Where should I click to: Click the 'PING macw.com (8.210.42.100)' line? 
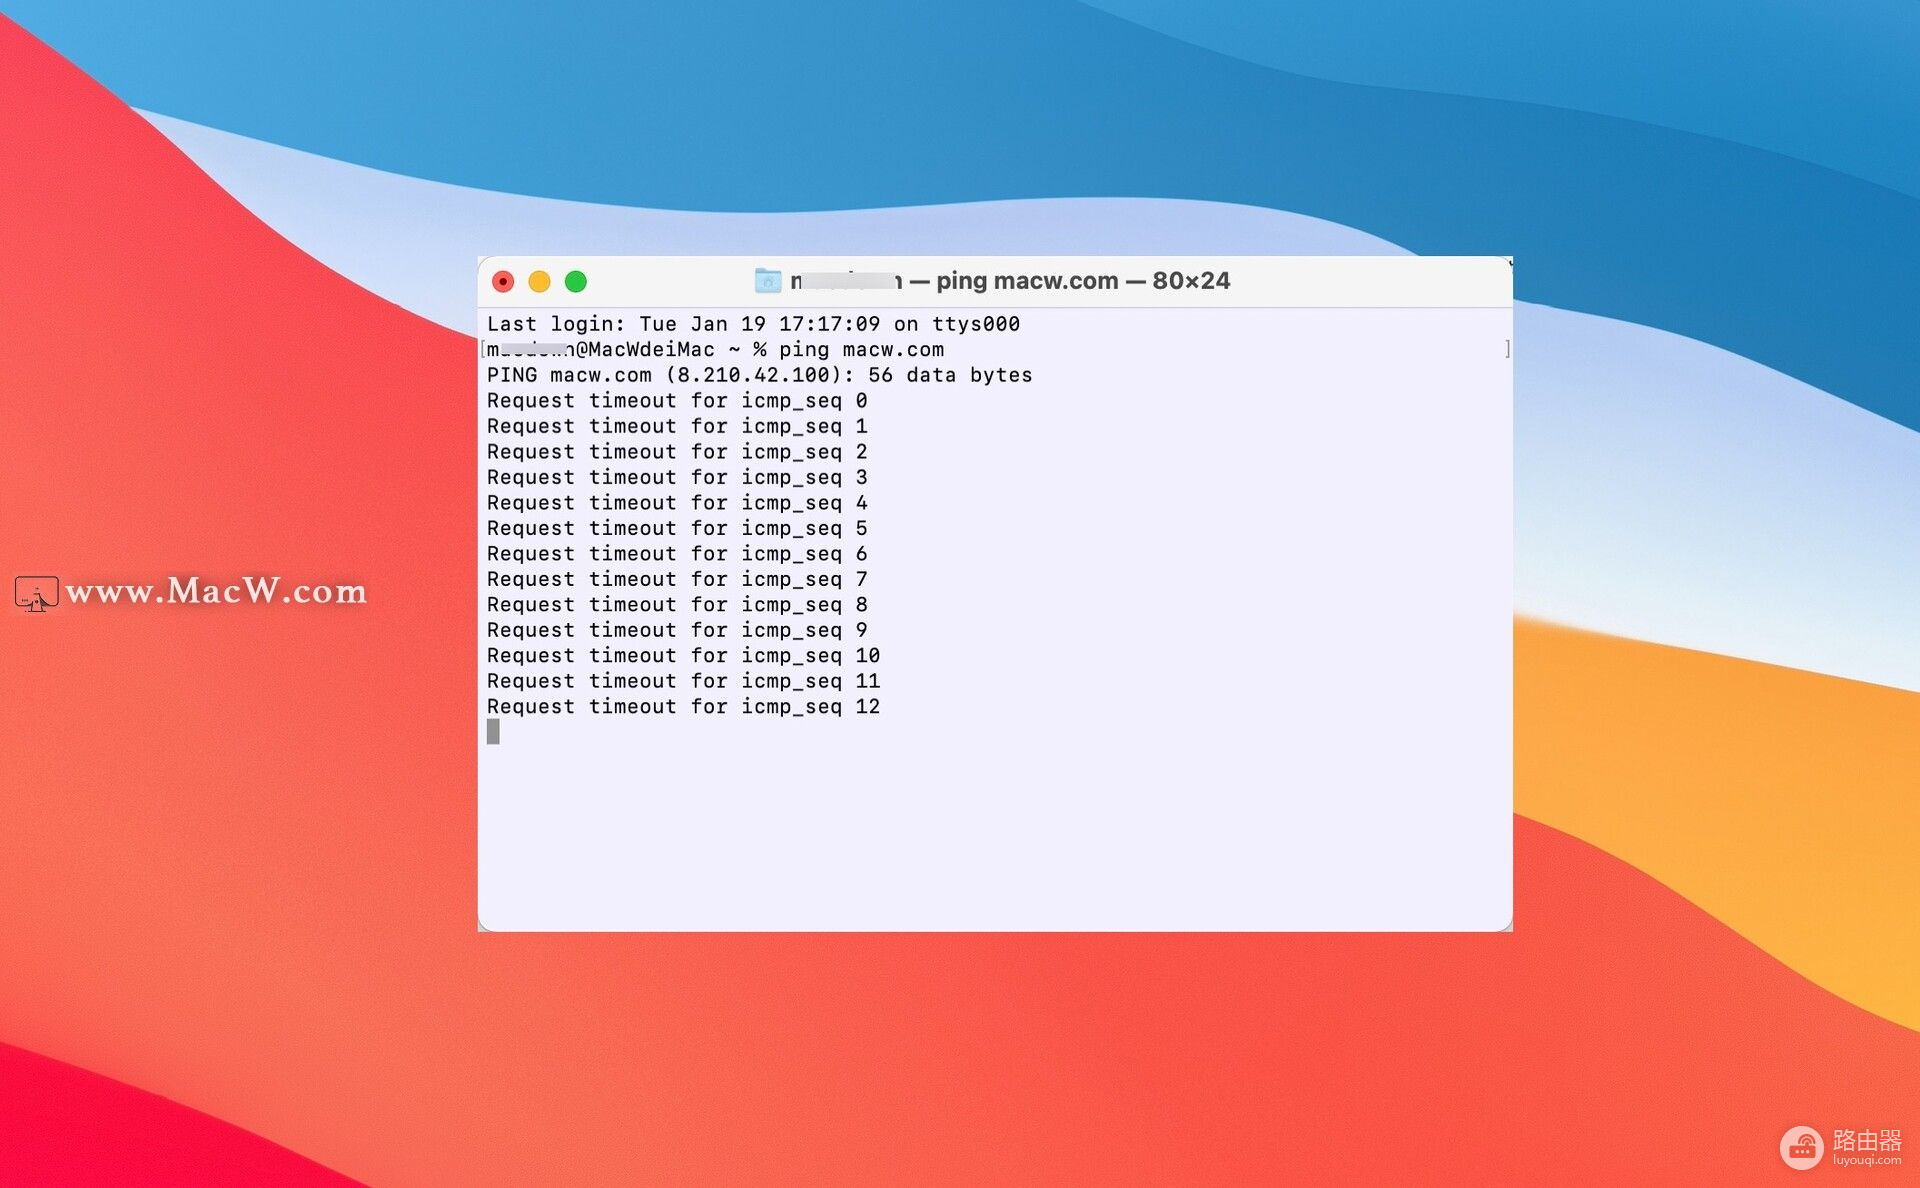(759, 375)
